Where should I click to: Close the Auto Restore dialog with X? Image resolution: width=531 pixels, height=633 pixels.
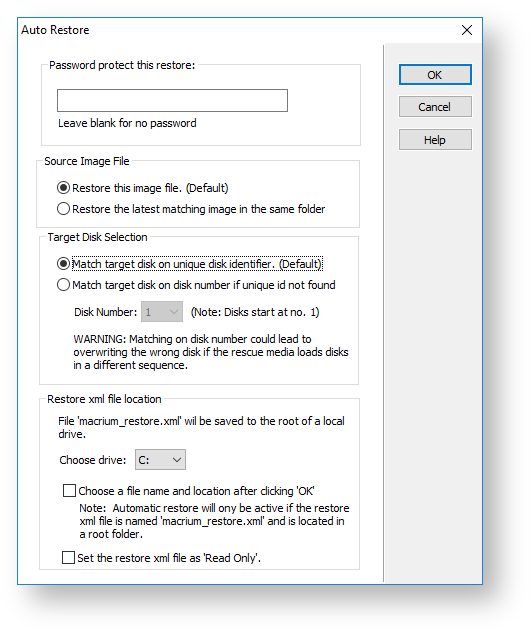pos(466,30)
